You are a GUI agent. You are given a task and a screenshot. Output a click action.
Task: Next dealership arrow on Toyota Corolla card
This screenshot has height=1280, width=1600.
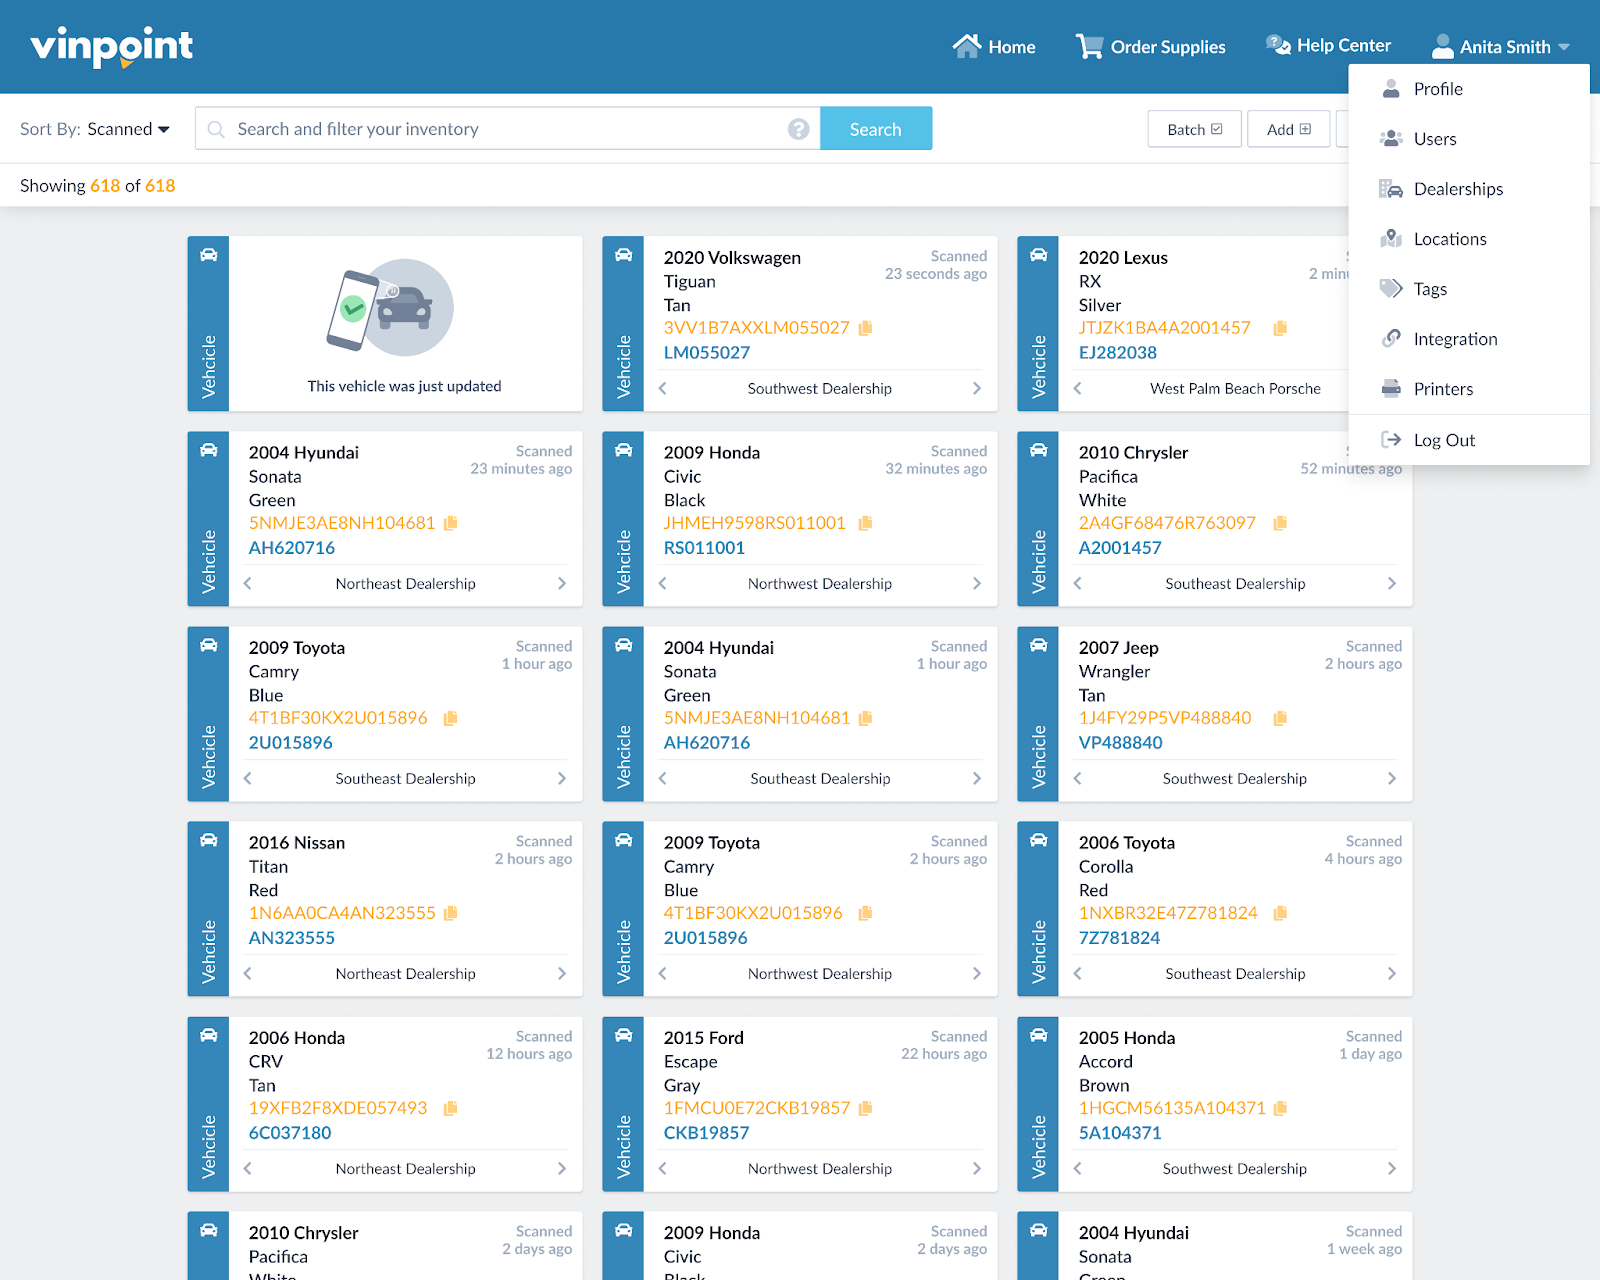(x=1392, y=973)
